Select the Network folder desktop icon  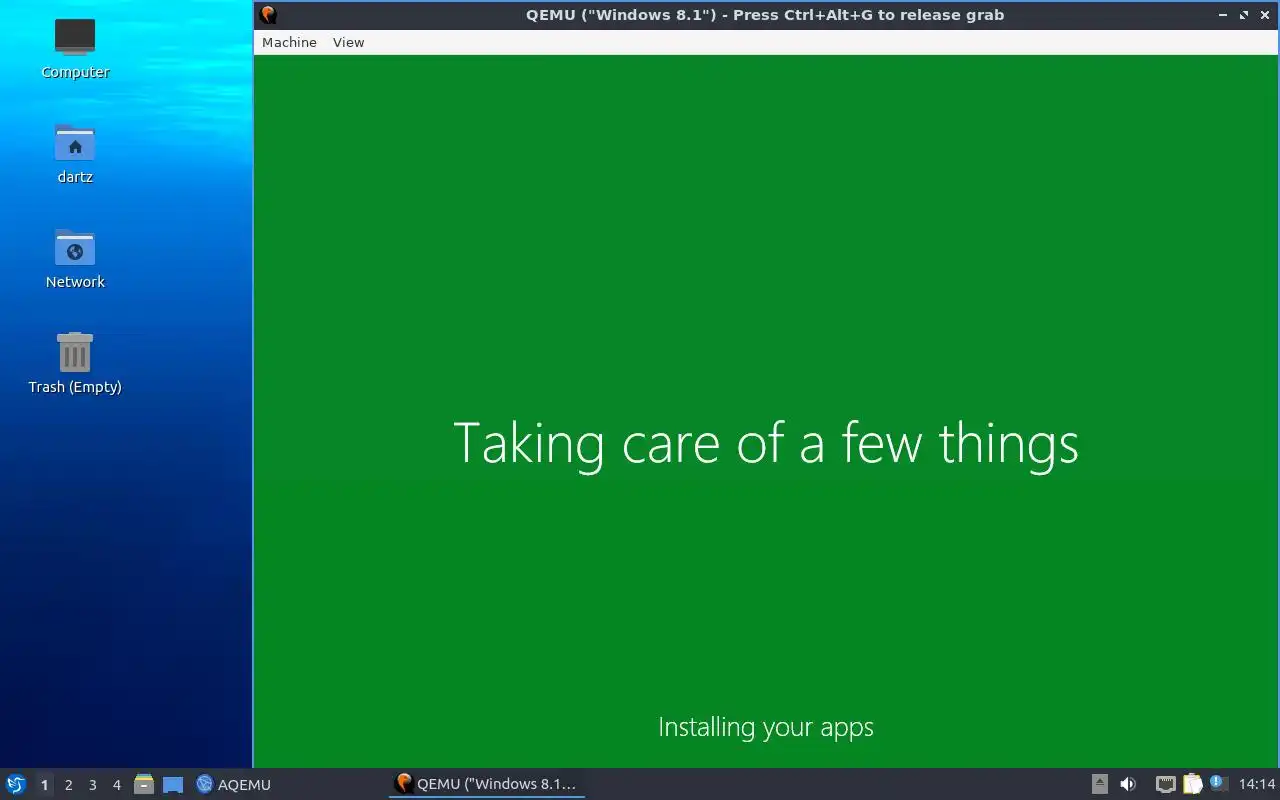point(75,259)
